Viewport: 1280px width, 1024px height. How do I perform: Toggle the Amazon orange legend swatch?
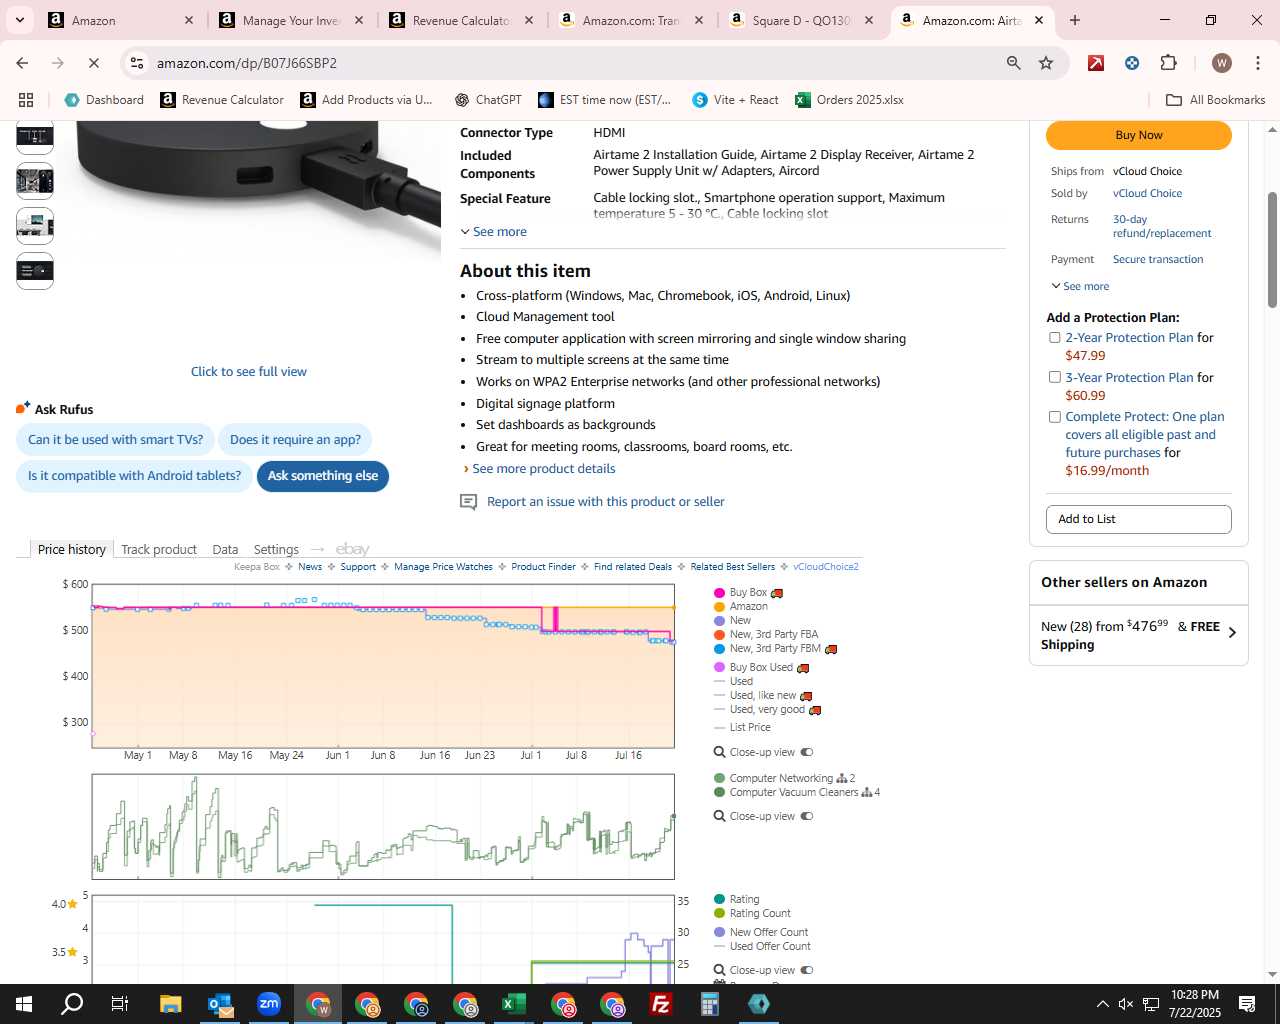719,607
